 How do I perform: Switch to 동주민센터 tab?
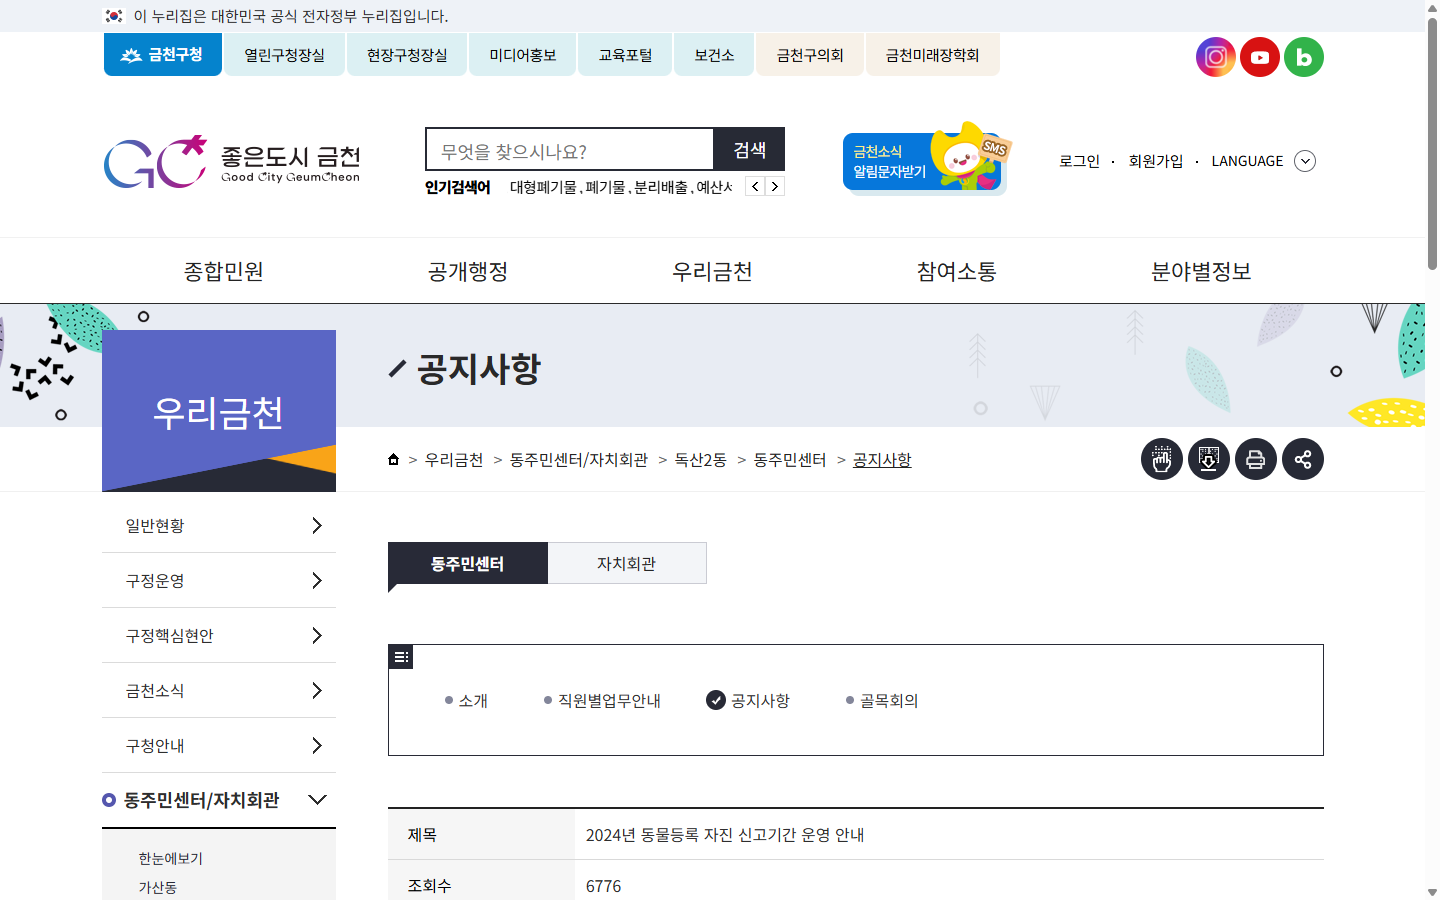(x=468, y=563)
